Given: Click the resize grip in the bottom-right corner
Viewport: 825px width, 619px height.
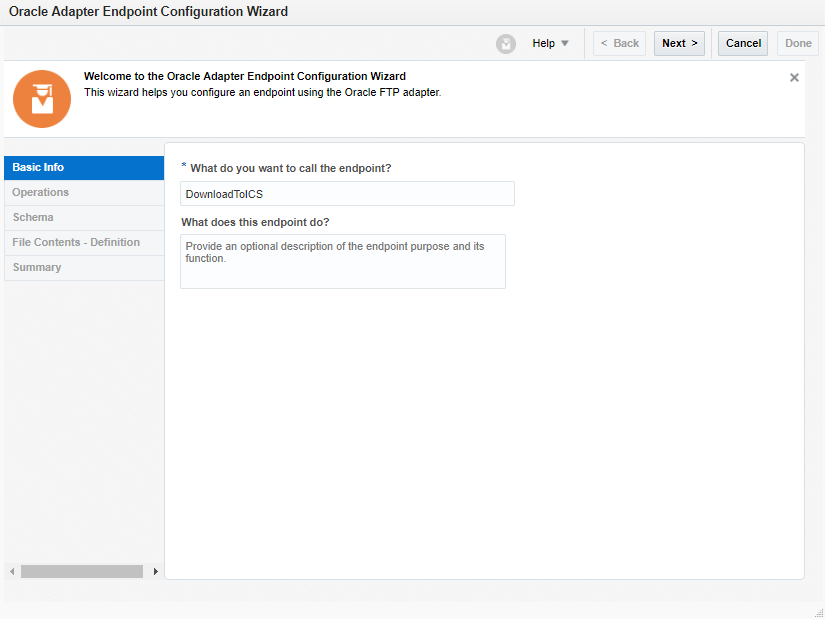Looking at the screenshot, I should pos(818,612).
